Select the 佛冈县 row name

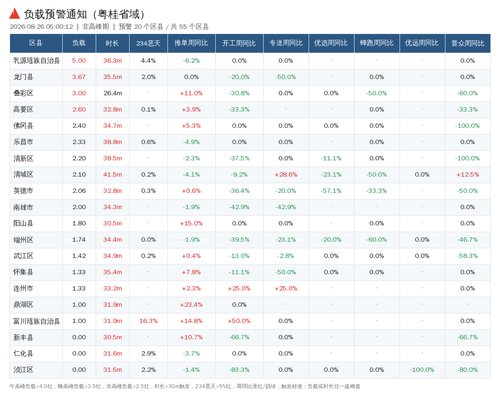coord(23,126)
